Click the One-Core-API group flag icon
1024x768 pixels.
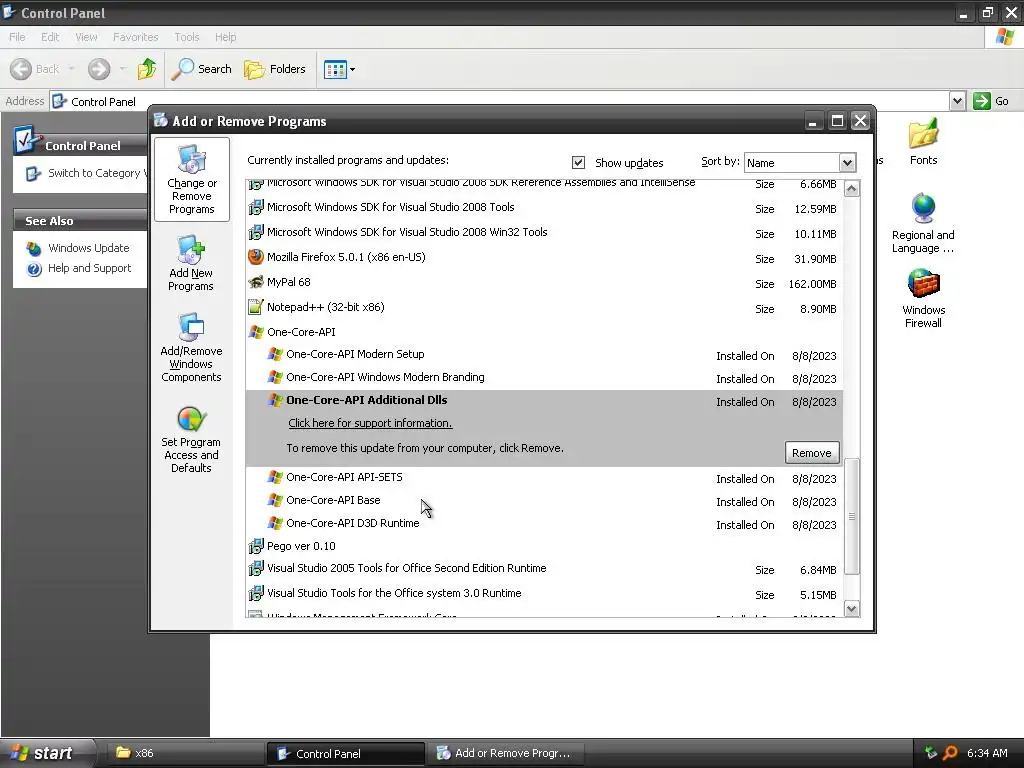pyautogui.click(x=255, y=332)
